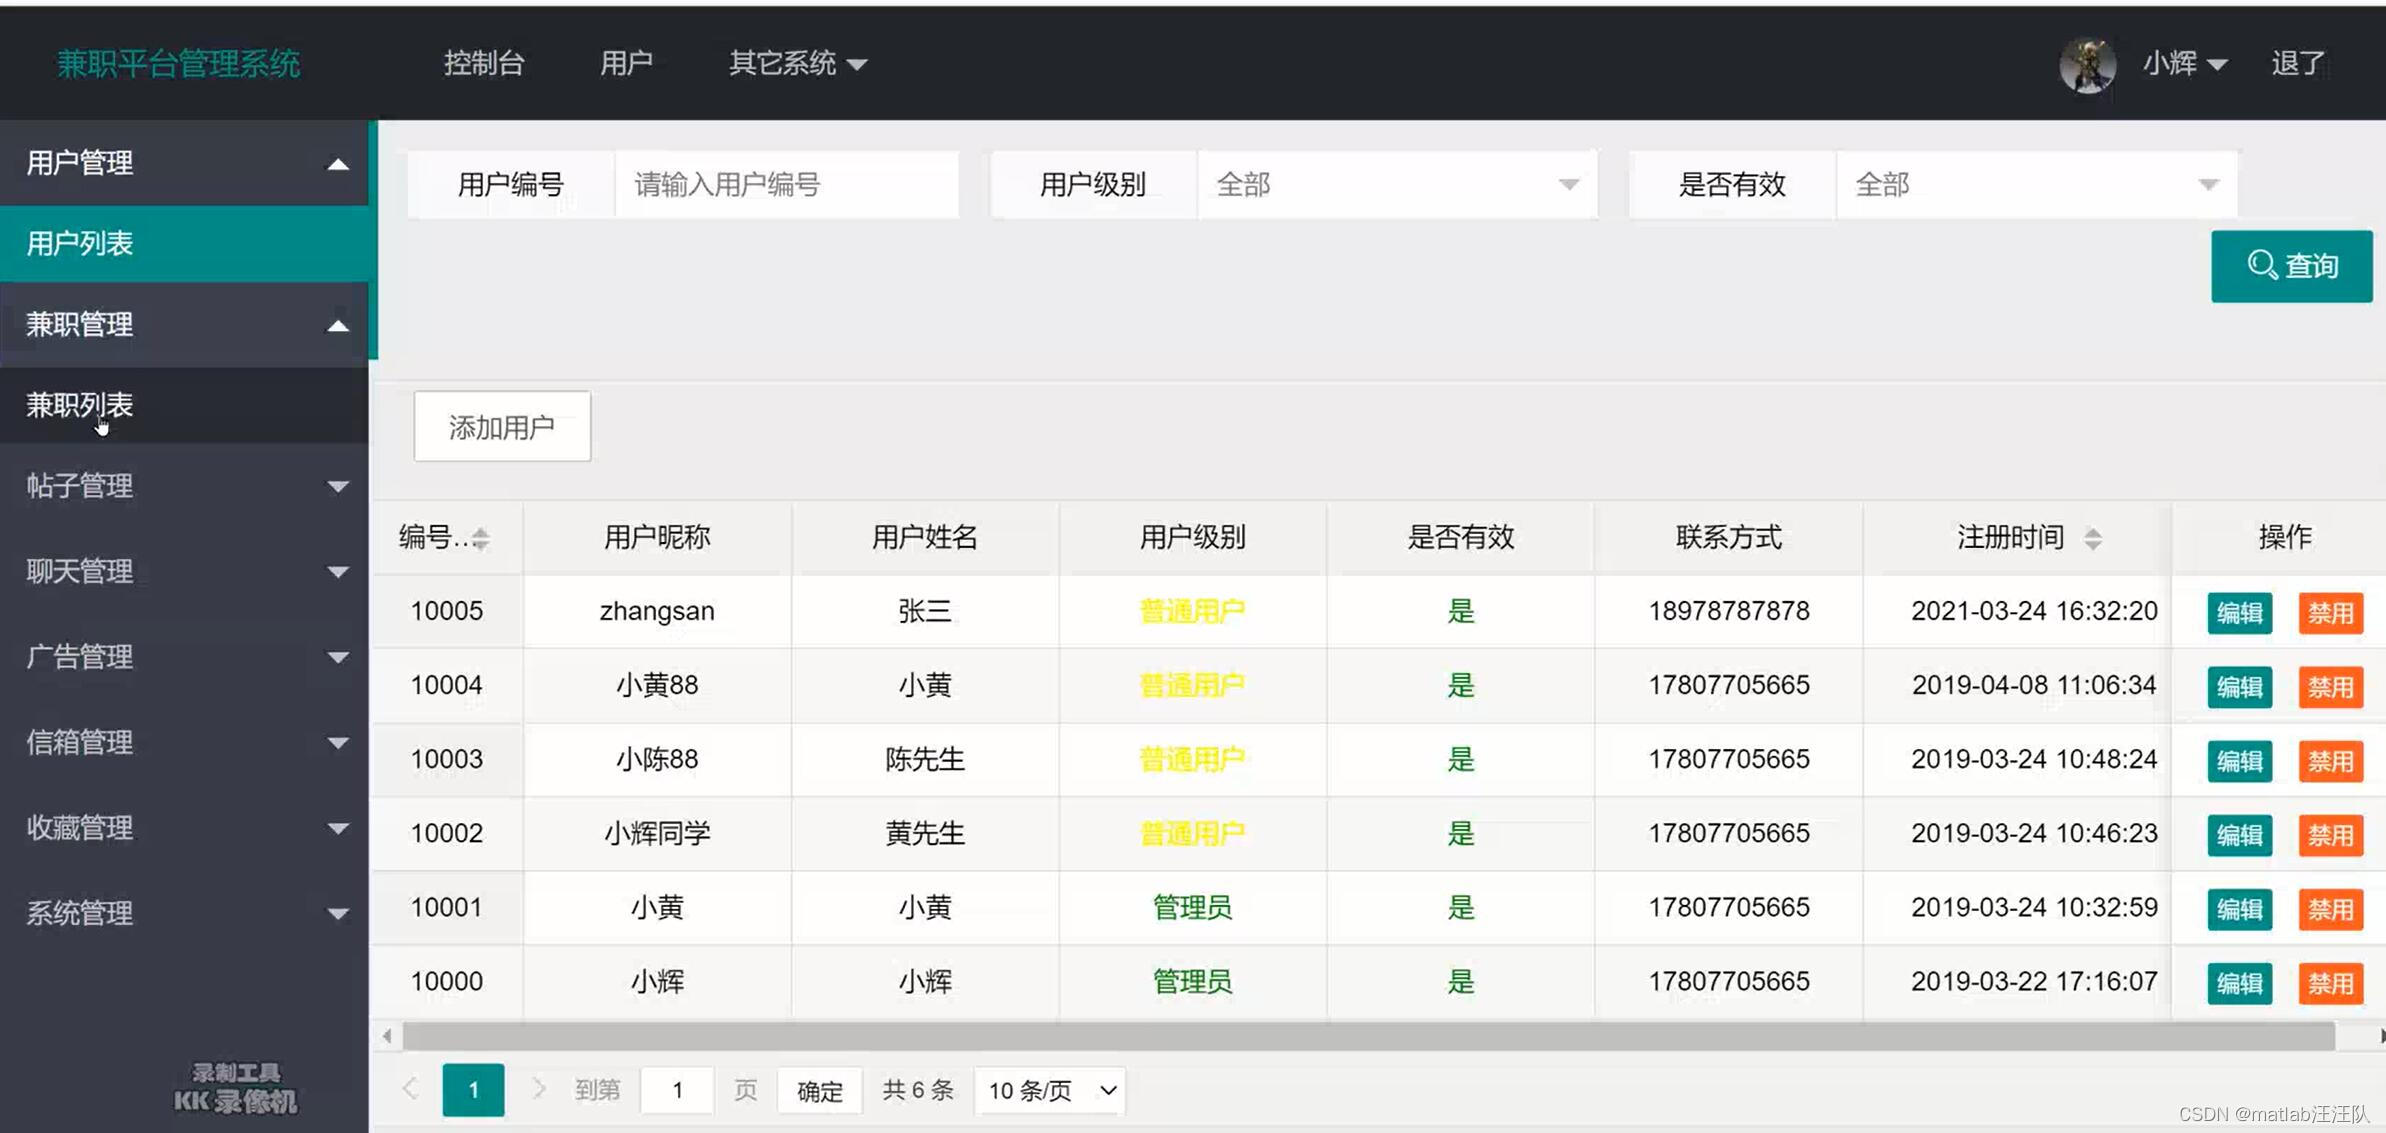Edit user 10001 小黄
This screenshot has width=2386, height=1133.
pos(2239,909)
